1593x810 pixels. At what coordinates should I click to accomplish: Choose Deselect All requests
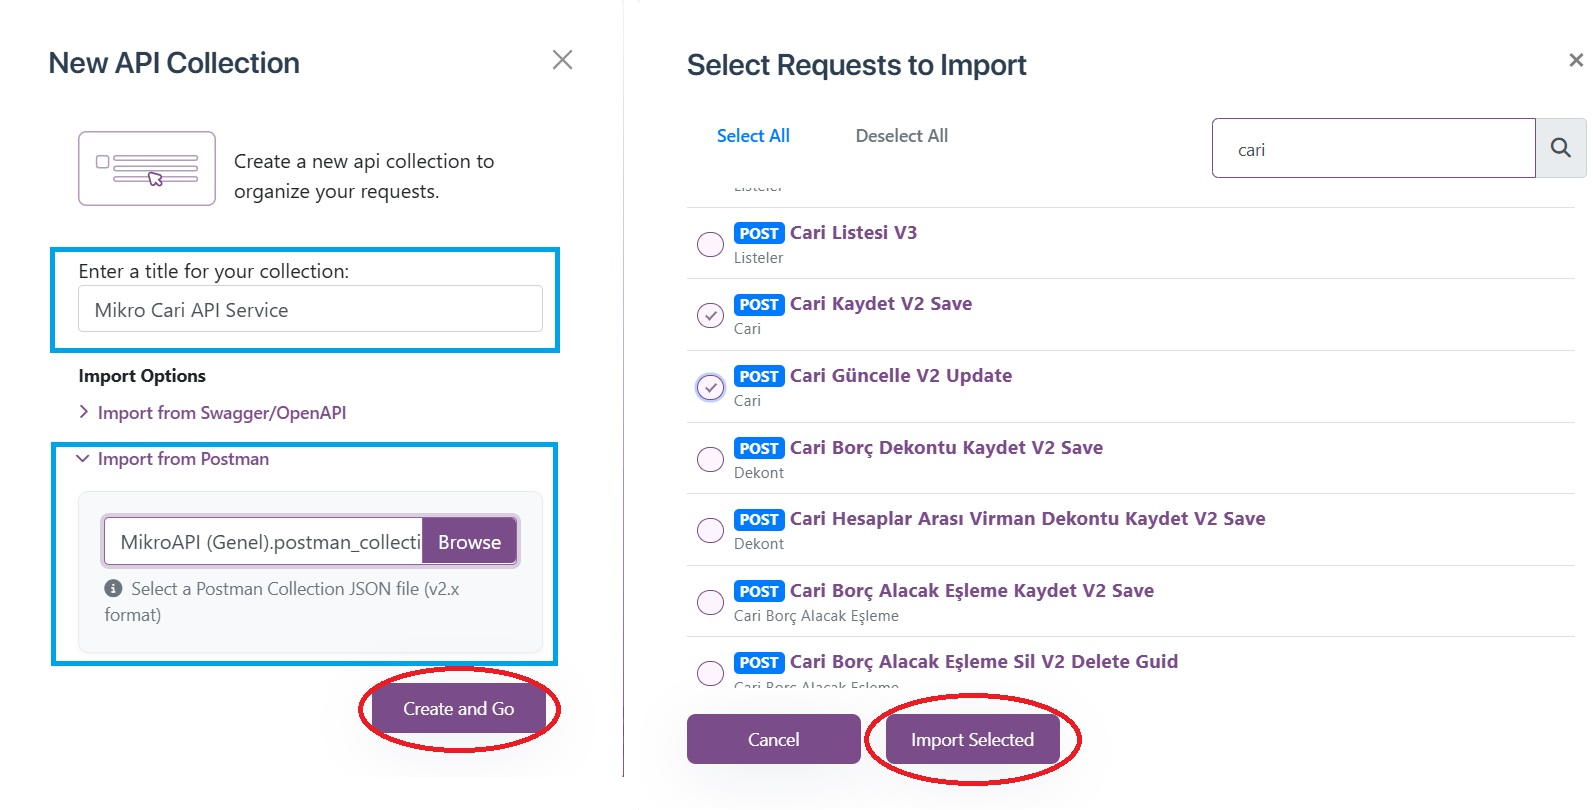902,136
